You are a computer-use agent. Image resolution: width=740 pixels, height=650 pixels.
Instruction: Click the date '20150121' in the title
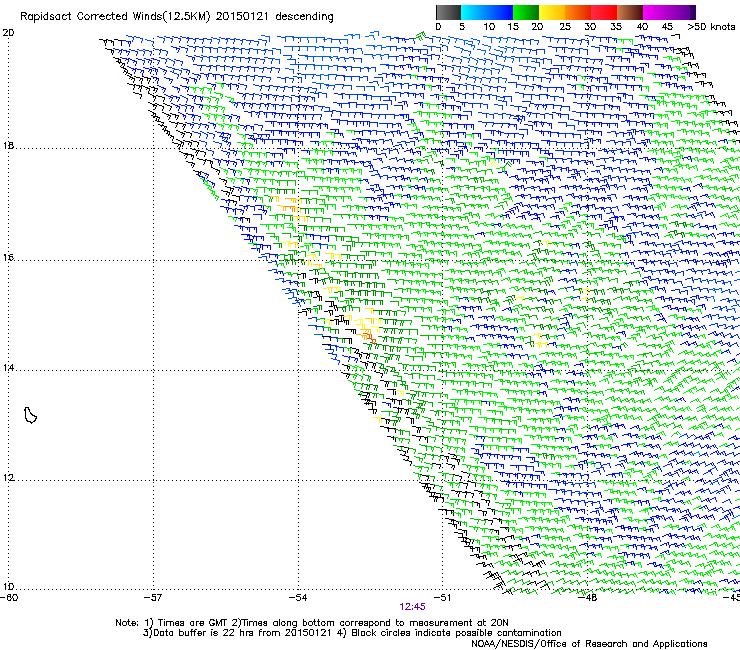tap(242, 17)
